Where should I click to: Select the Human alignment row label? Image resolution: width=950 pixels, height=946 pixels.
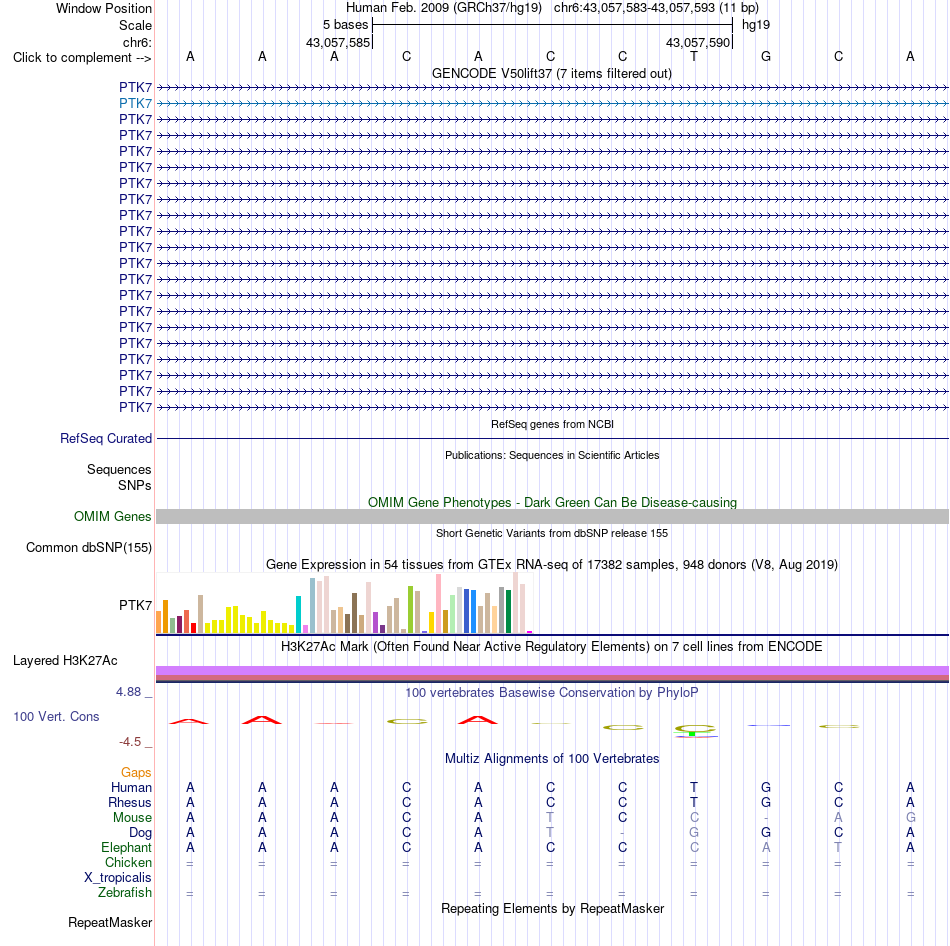[x=131, y=788]
